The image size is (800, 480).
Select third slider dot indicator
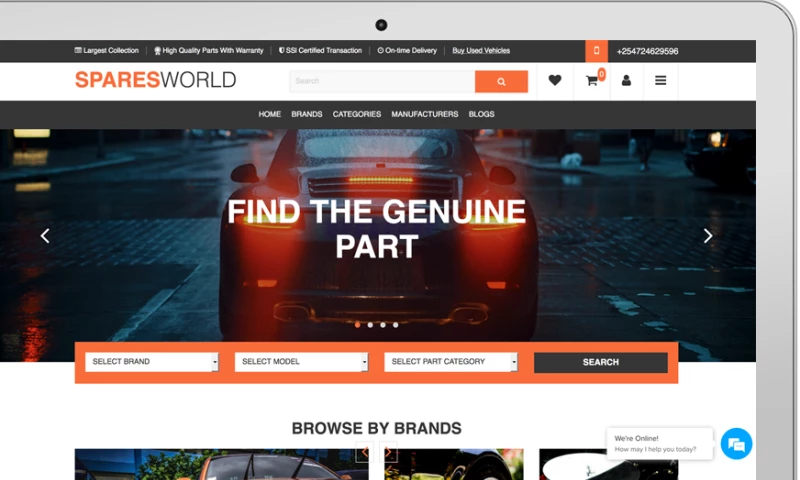(x=383, y=325)
